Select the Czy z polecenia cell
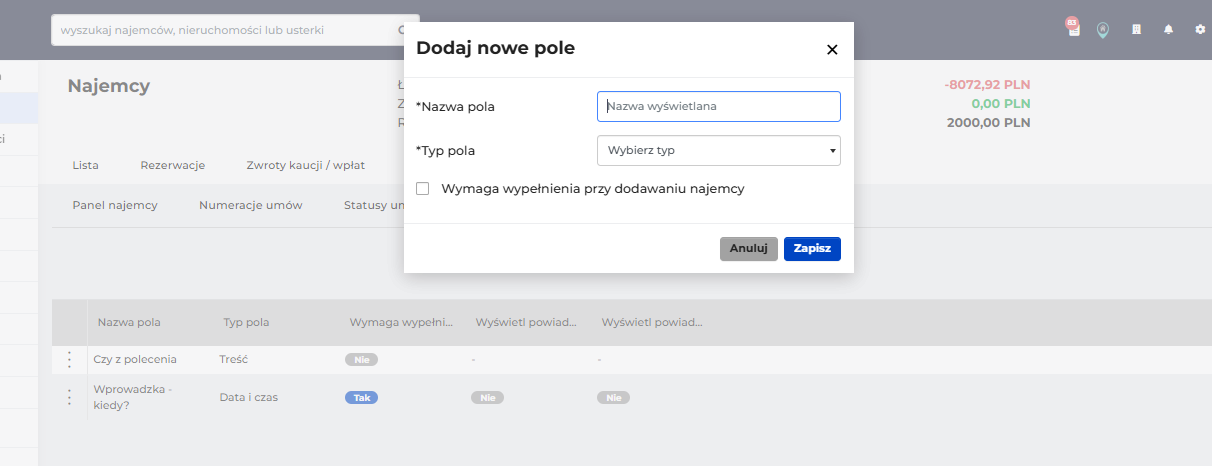The image size is (1212, 466). pos(135,359)
